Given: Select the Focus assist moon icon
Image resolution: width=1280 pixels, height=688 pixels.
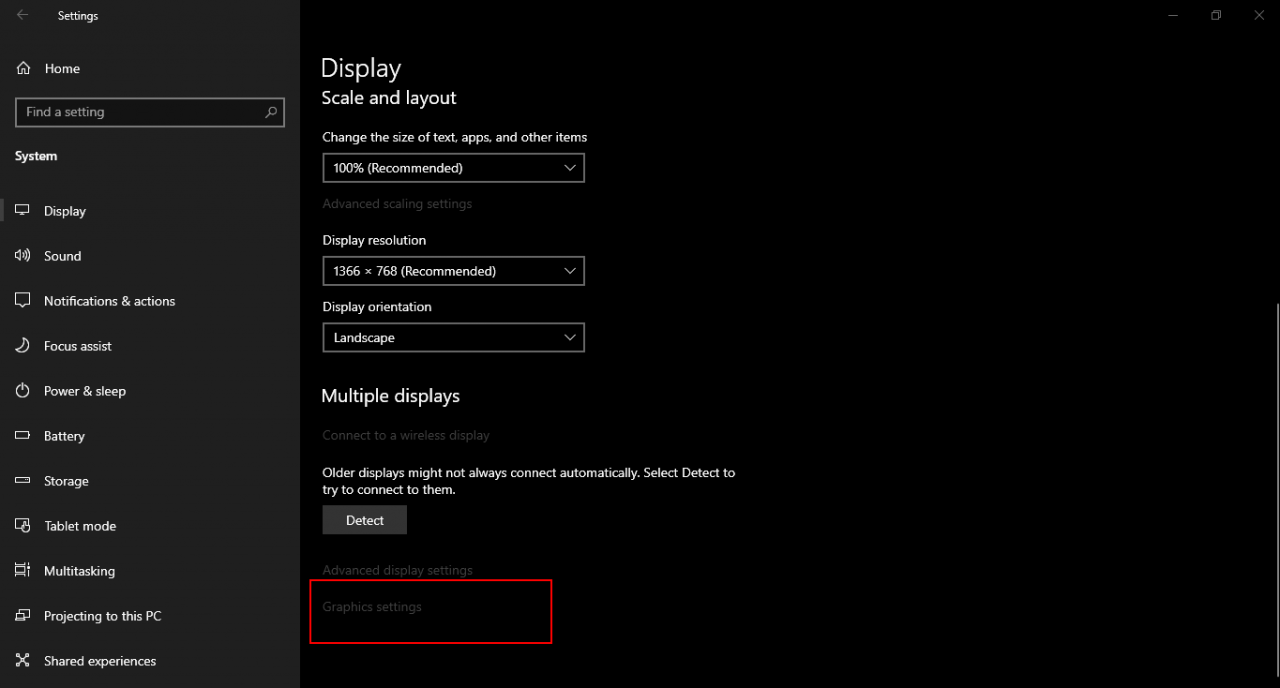Looking at the screenshot, I should tap(23, 346).
